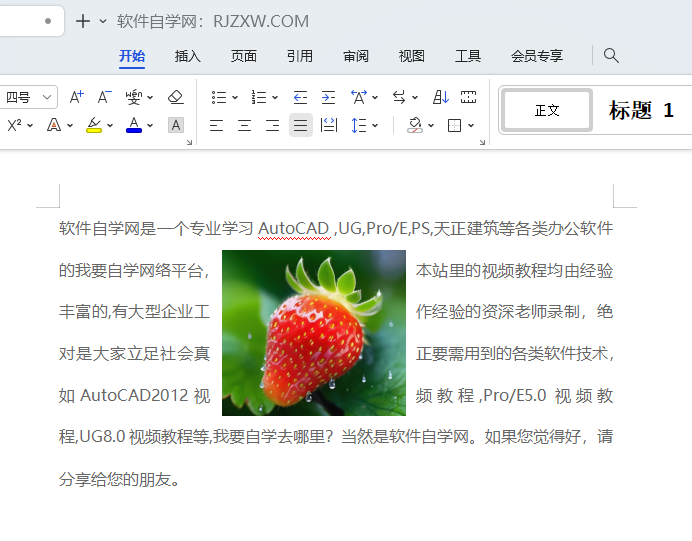Image resolution: width=692 pixels, height=541 pixels.
Task: Toggle justify alignment button
Action: click(301, 125)
